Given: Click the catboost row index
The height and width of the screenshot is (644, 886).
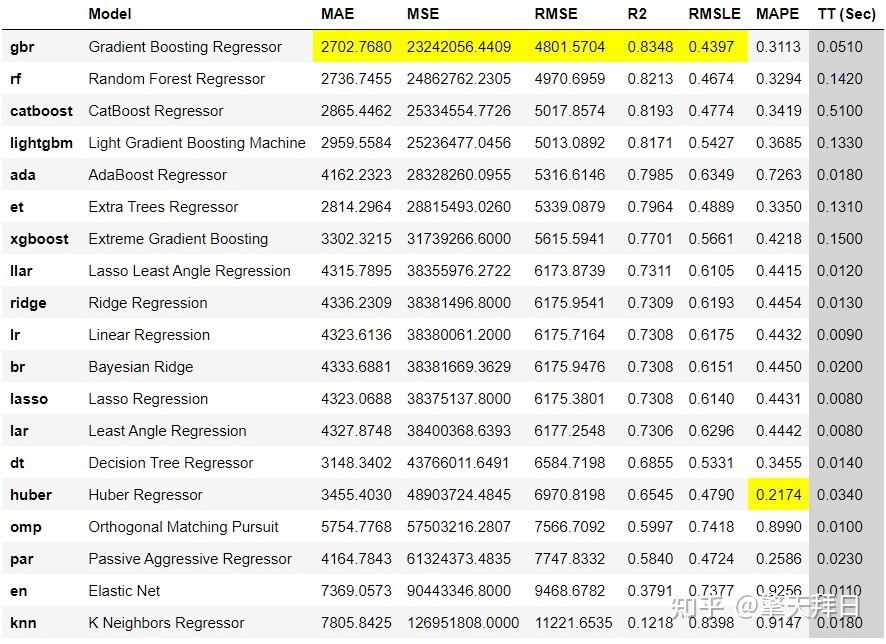Looking at the screenshot, I should click(41, 111).
